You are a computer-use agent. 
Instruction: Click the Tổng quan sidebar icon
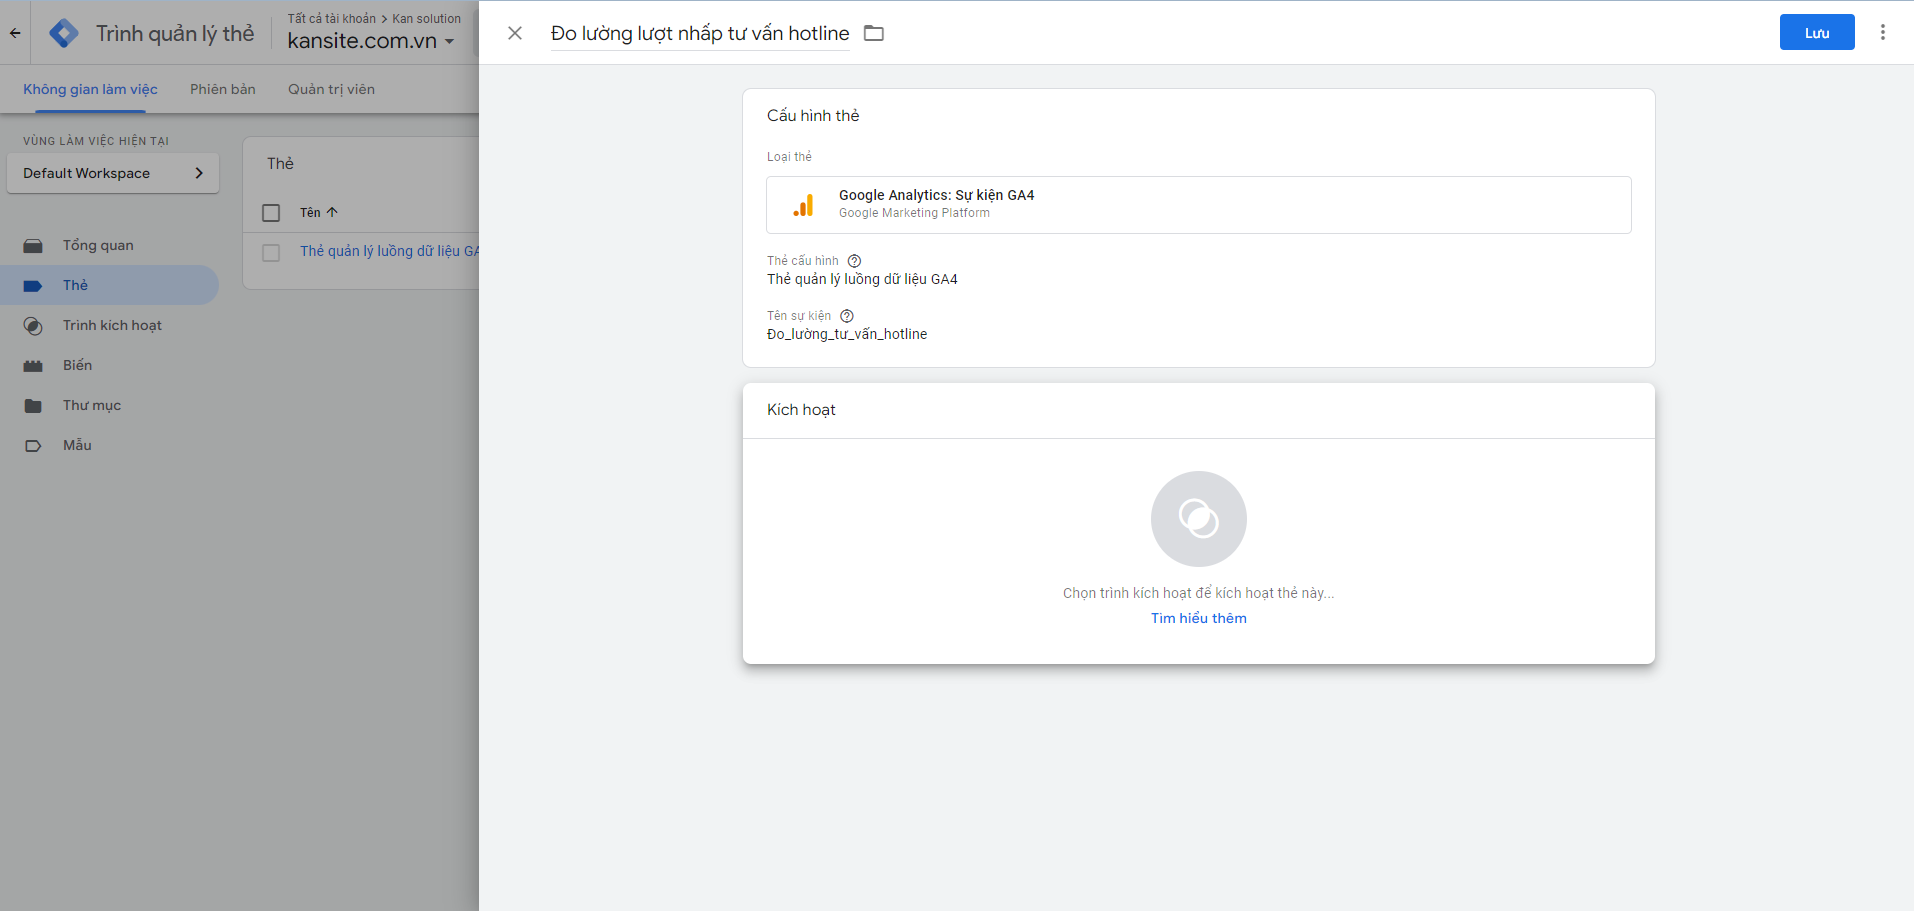pyautogui.click(x=33, y=246)
